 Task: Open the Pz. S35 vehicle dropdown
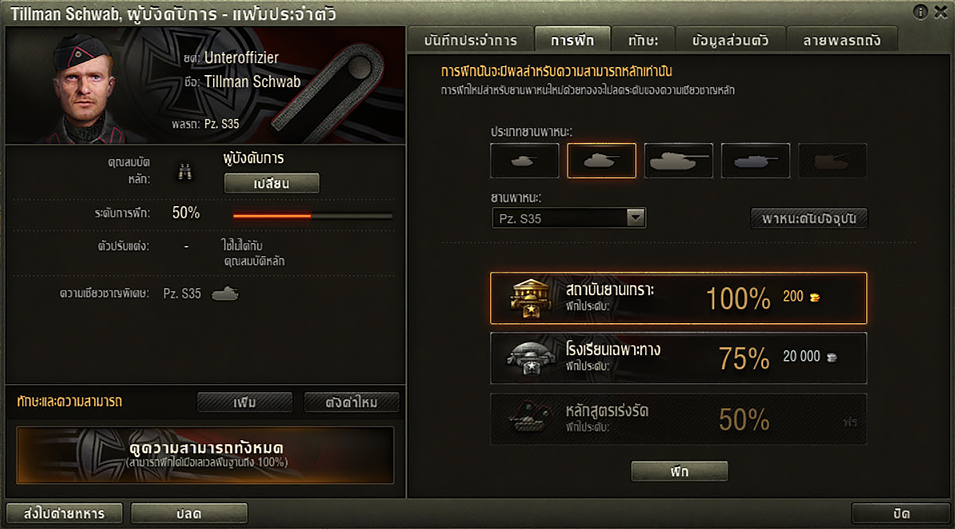pos(568,218)
